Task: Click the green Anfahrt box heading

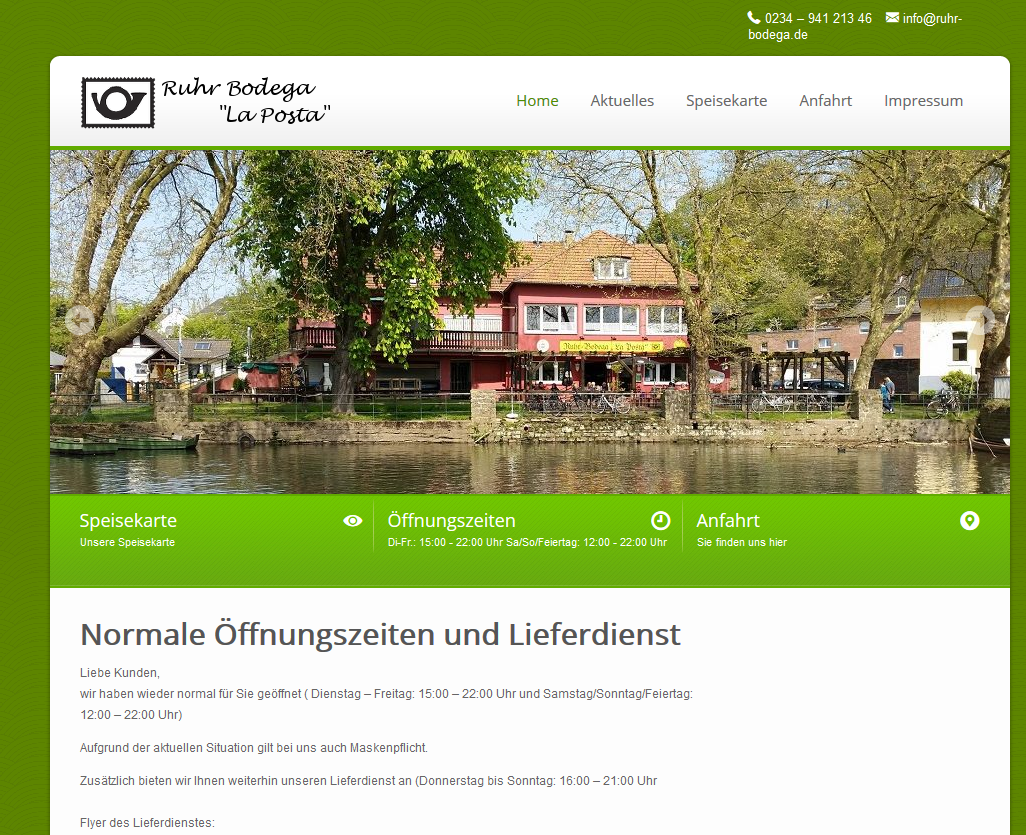Action: point(728,521)
